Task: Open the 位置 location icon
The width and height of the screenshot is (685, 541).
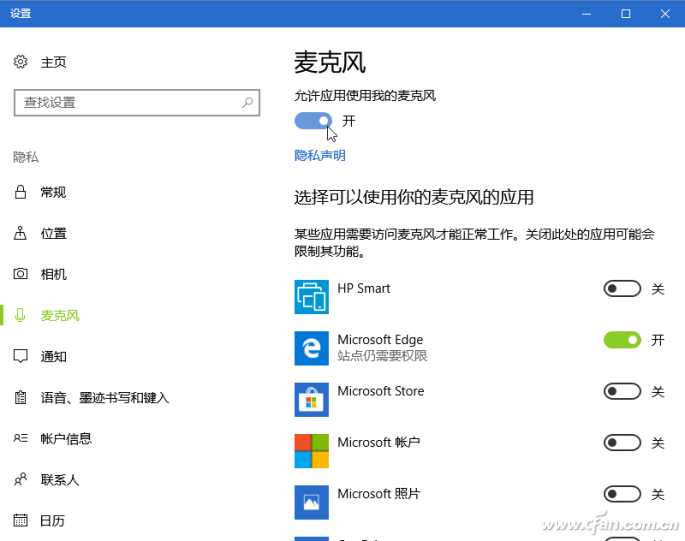Action: (20, 233)
